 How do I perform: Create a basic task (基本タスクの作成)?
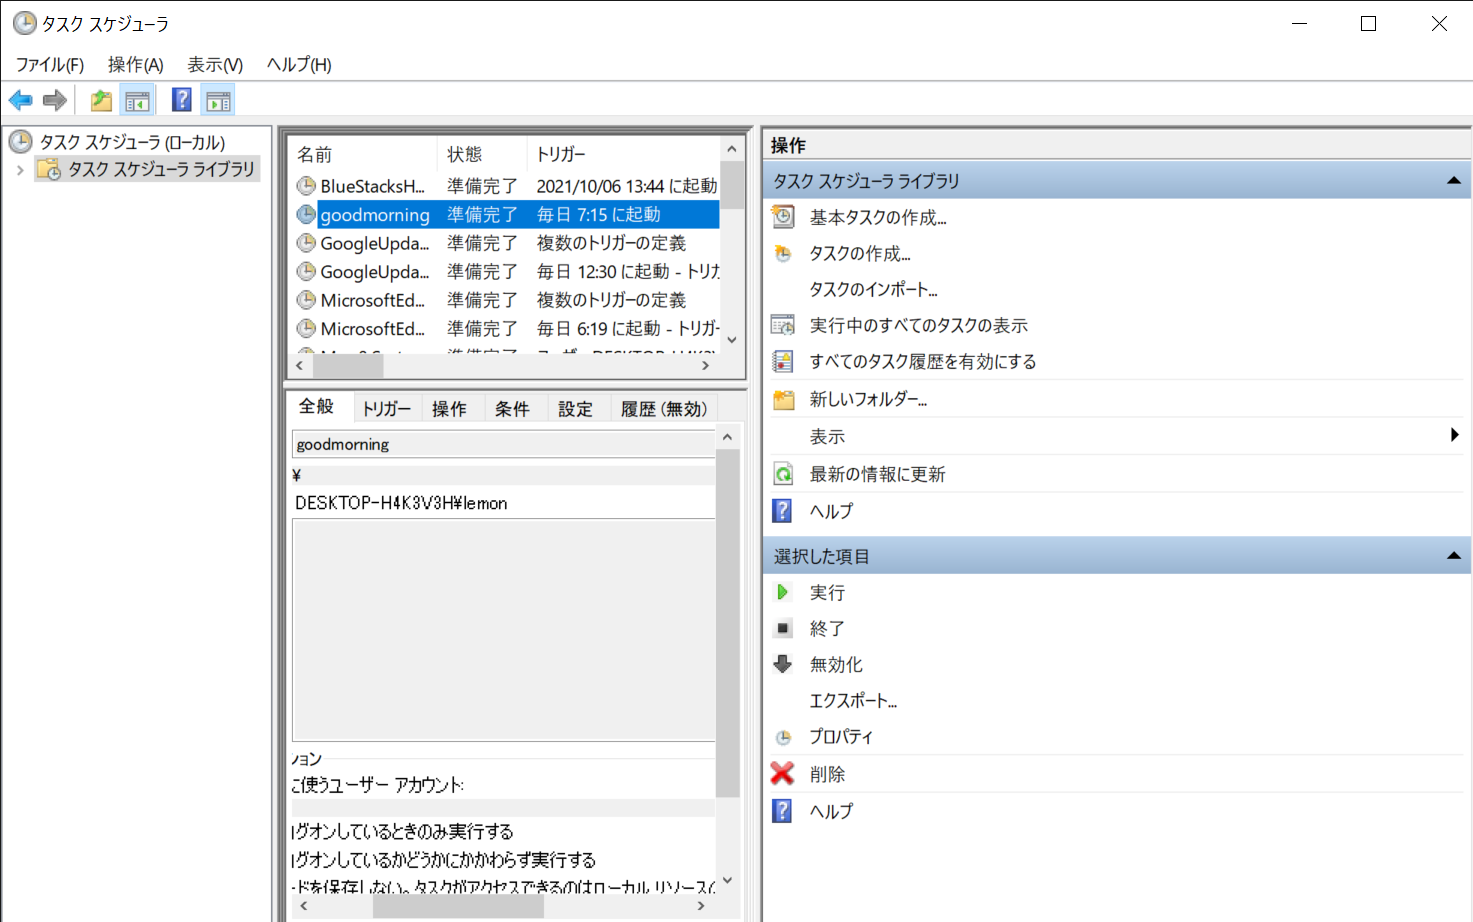pyautogui.click(x=878, y=217)
